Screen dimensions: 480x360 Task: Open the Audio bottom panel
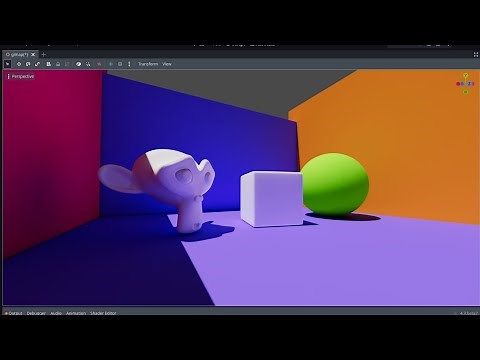pos(56,313)
